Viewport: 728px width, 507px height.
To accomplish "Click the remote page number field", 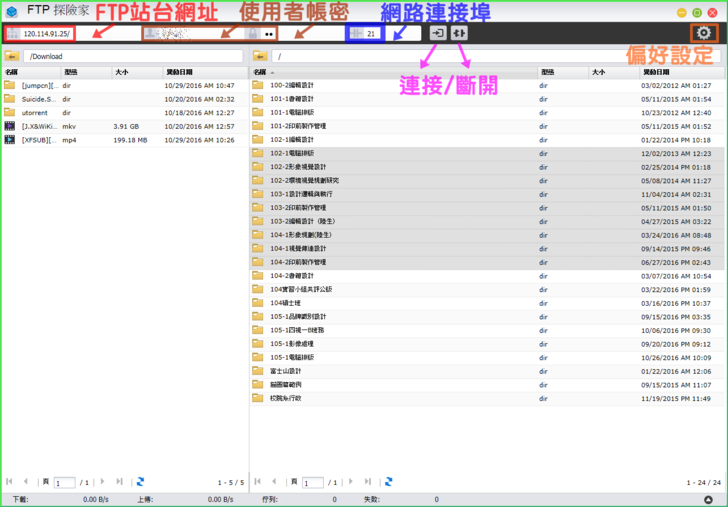I will [310, 483].
